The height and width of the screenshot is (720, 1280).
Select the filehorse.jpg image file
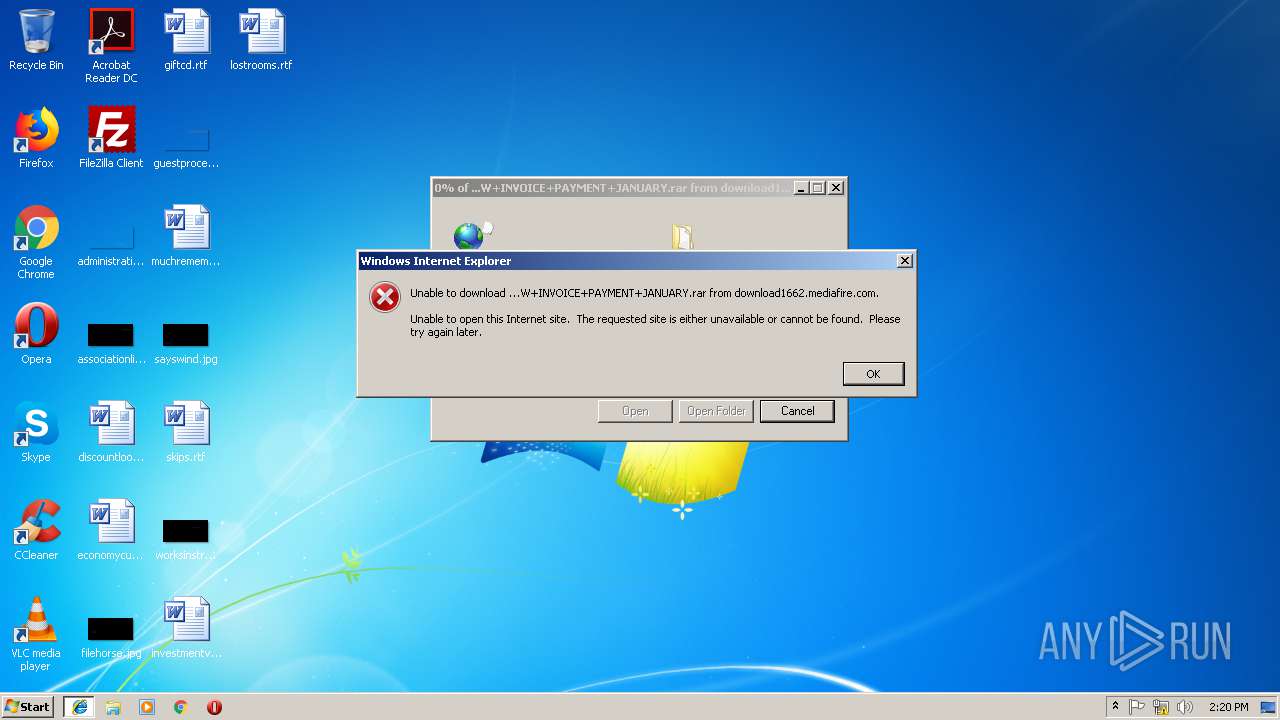(x=111, y=637)
